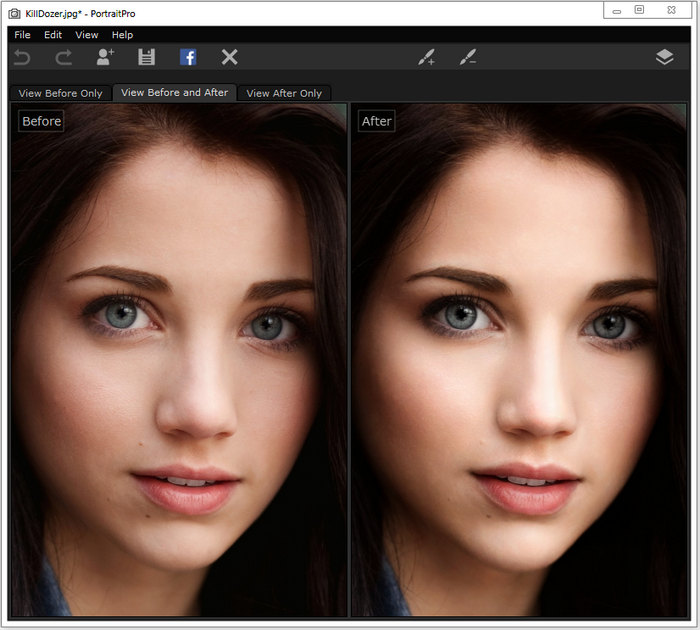The height and width of the screenshot is (630, 700).
Task: Open the Edit menu
Action: pos(53,35)
